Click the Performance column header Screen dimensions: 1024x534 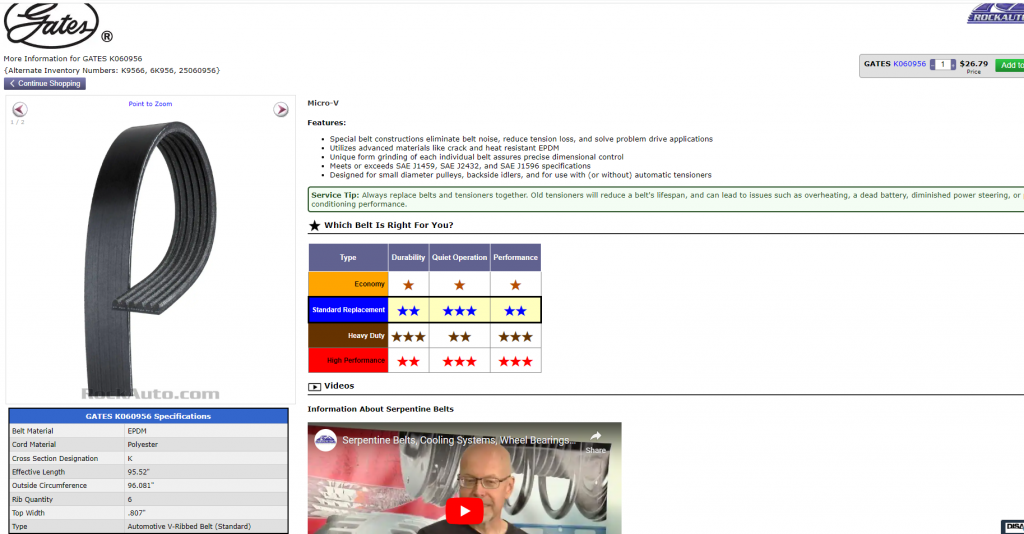coord(515,257)
